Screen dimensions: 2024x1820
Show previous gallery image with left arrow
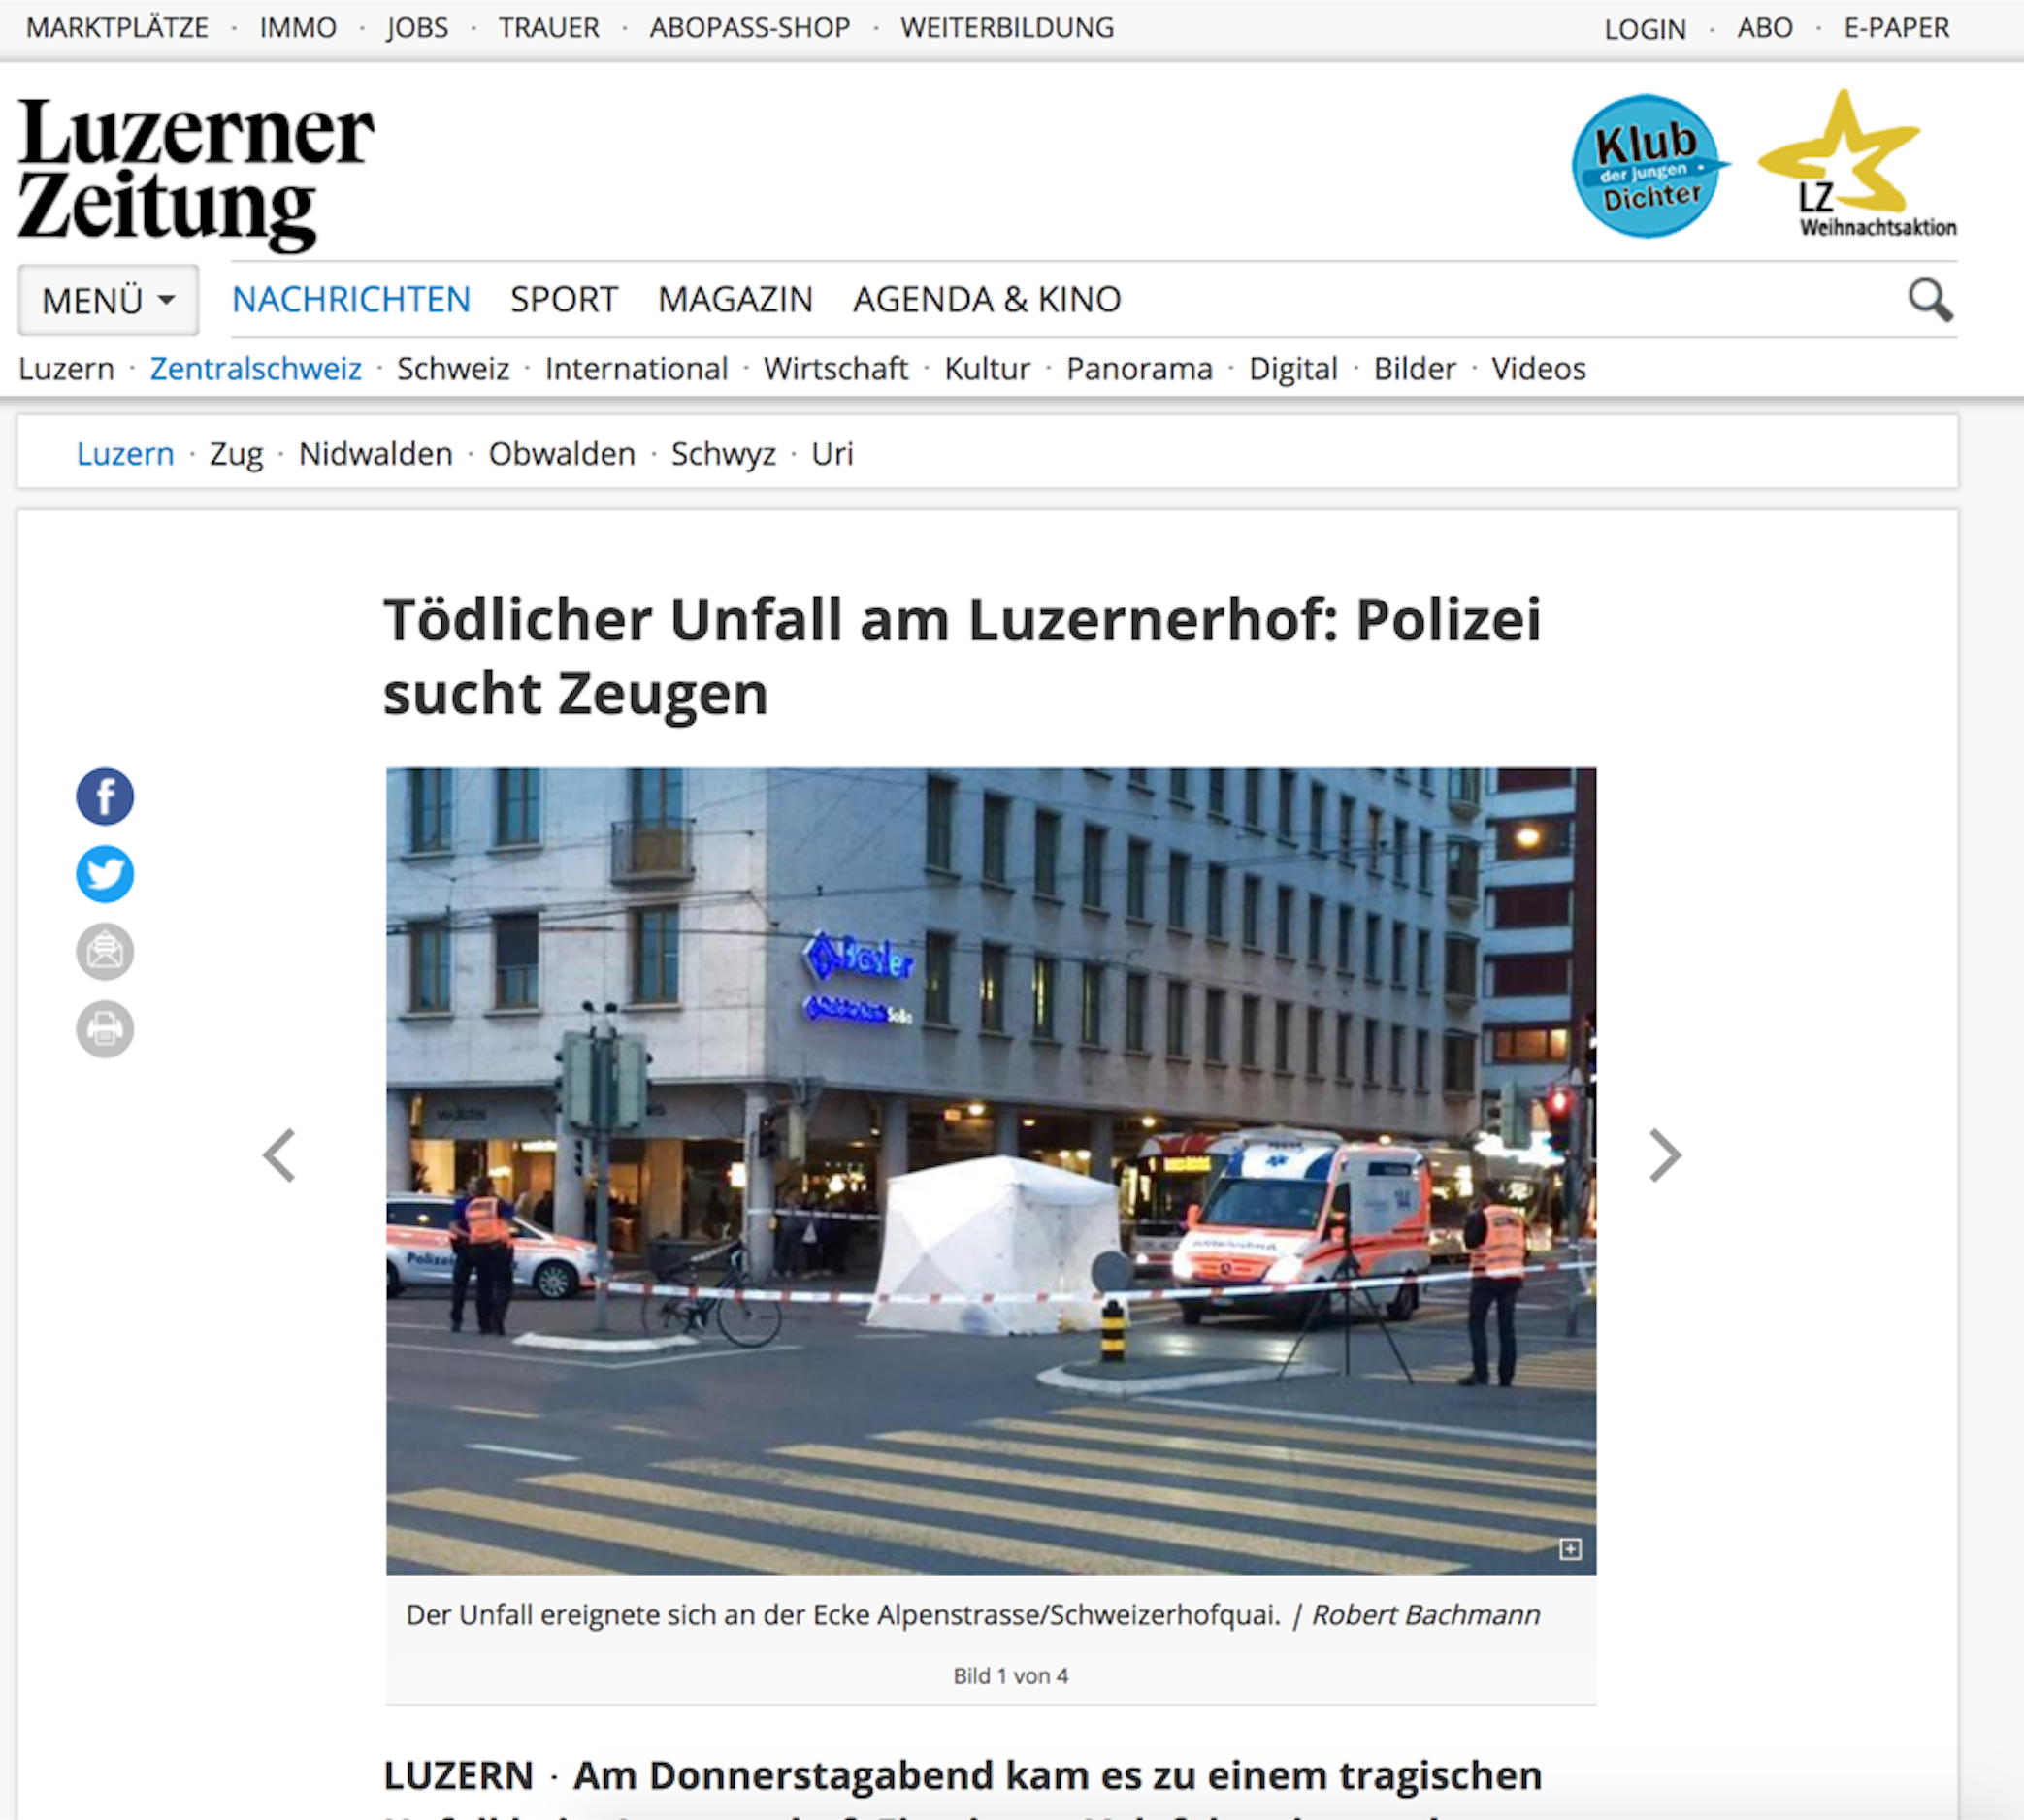[279, 1155]
